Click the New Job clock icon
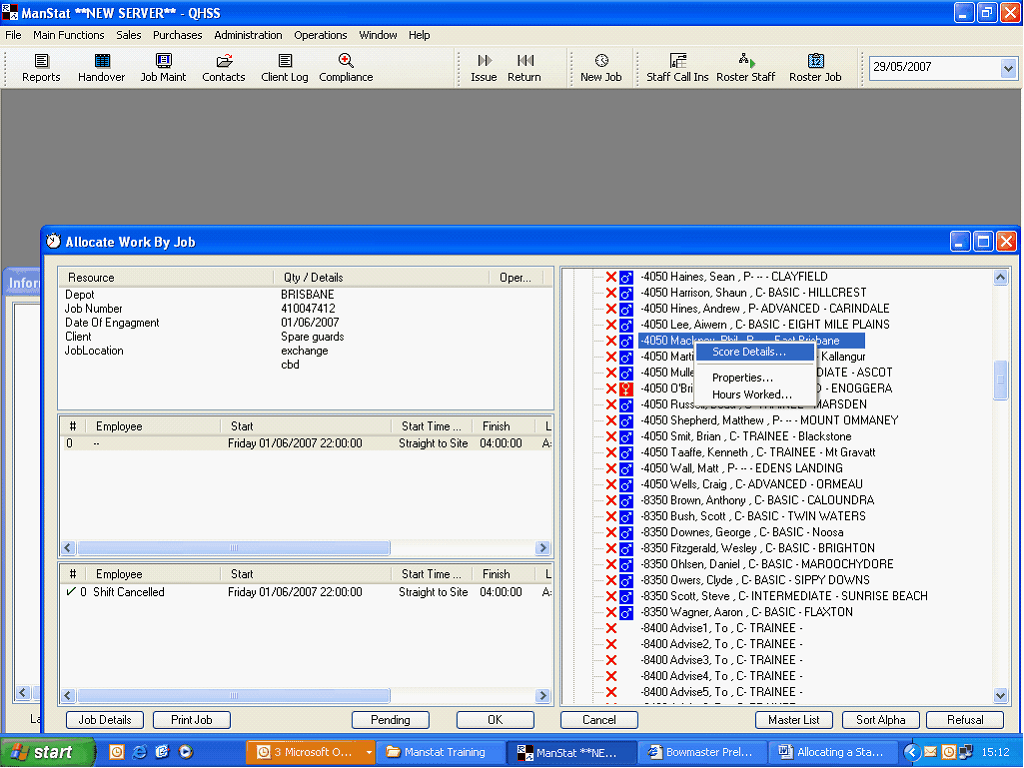 601,62
